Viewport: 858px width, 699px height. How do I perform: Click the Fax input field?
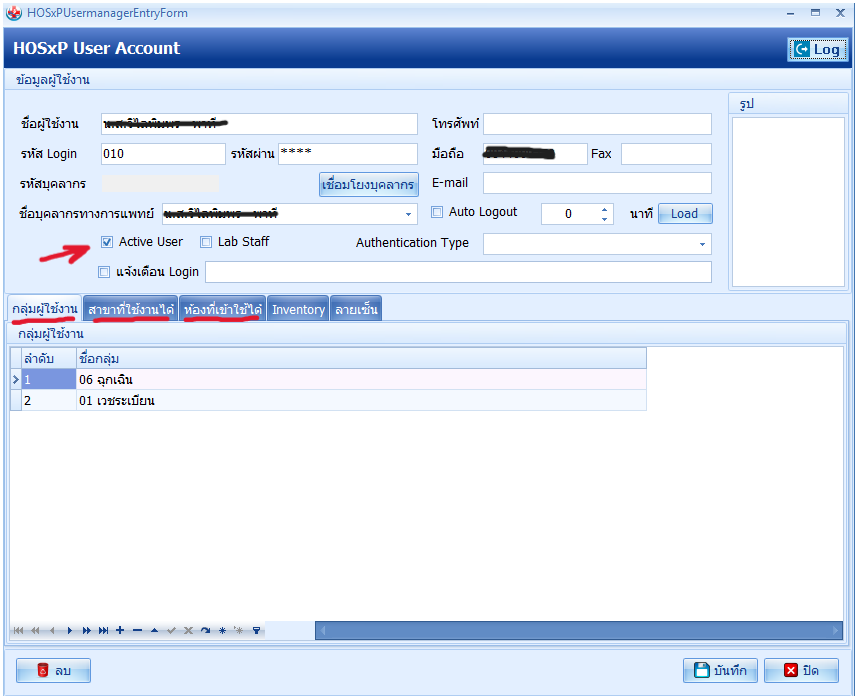(666, 154)
